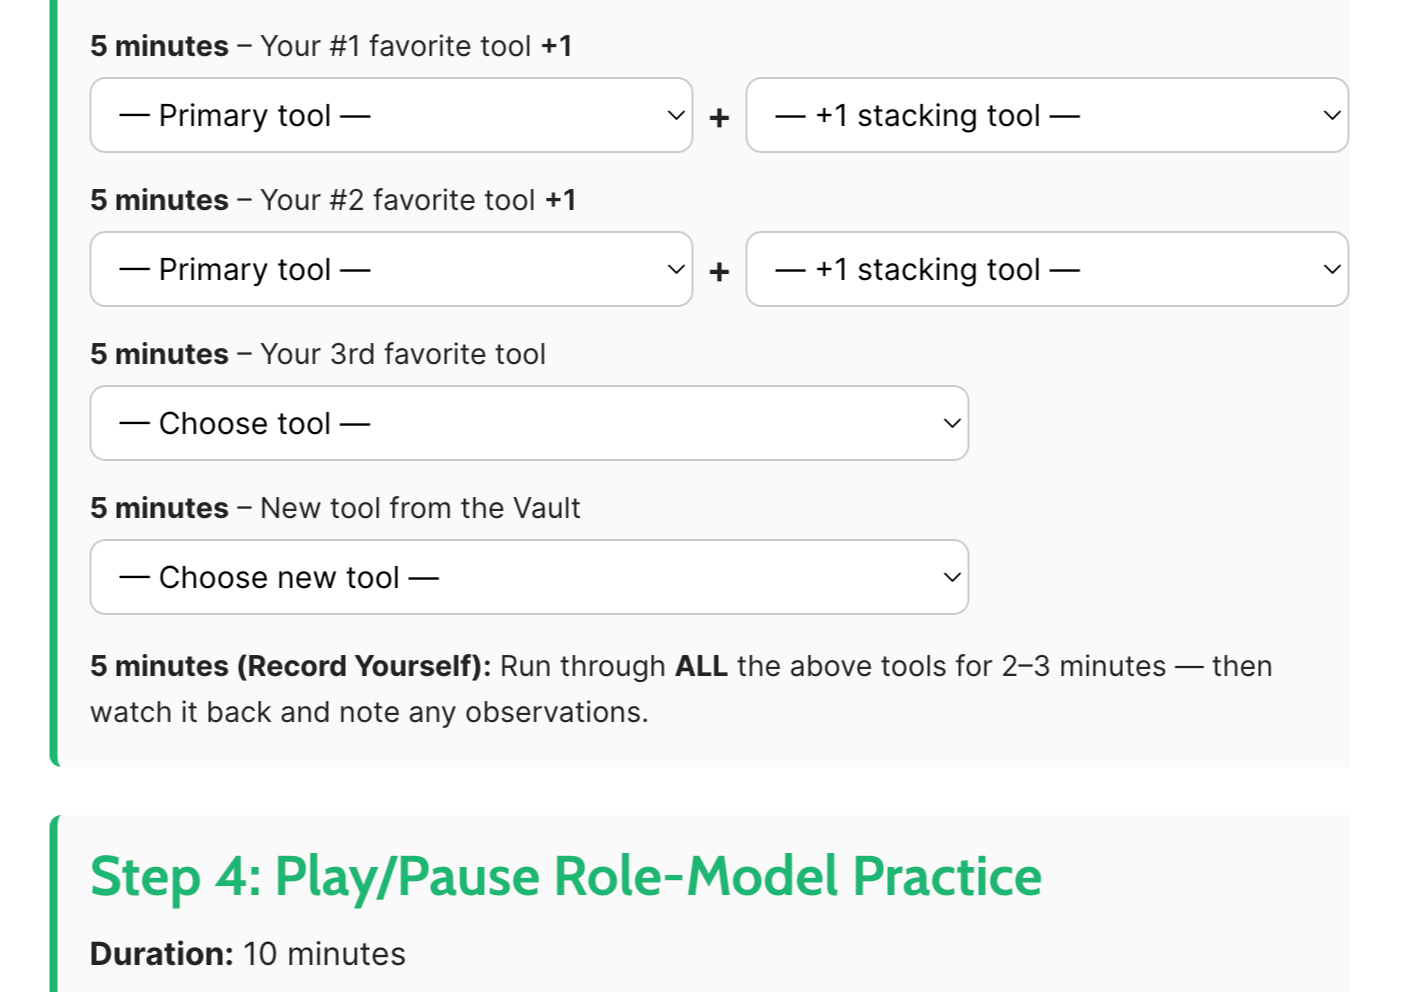This screenshot has height=992, width=1401.
Task: Click the plus sign between #2 favorite dropdowns
Action: pyautogui.click(x=719, y=272)
